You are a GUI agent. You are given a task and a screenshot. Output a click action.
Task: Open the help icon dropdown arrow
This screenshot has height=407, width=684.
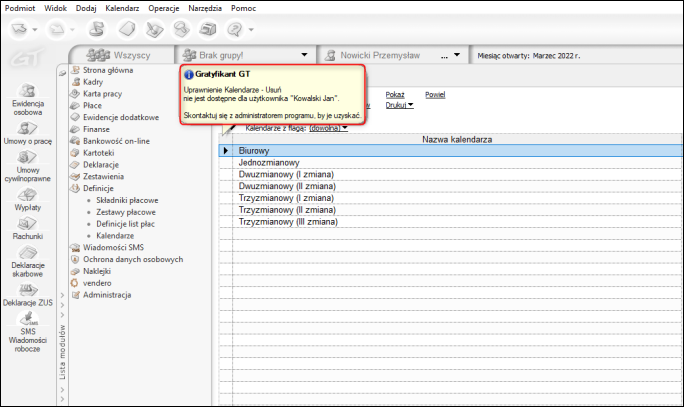[x=251, y=30]
